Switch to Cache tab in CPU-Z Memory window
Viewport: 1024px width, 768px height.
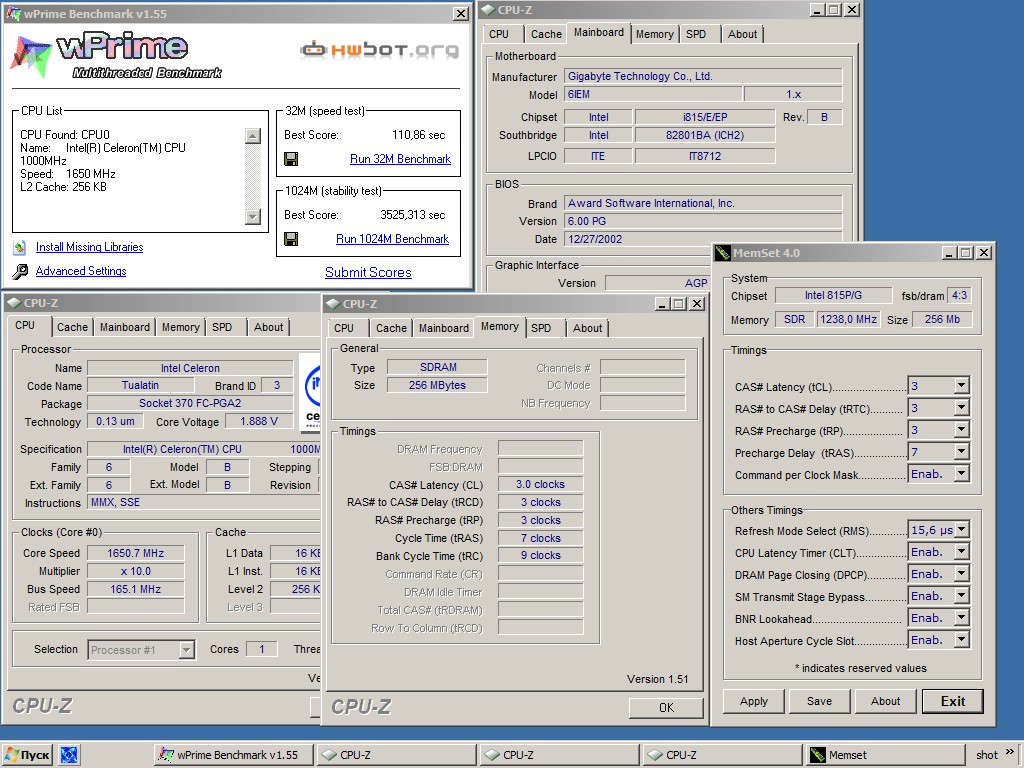[x=391, y=328]
